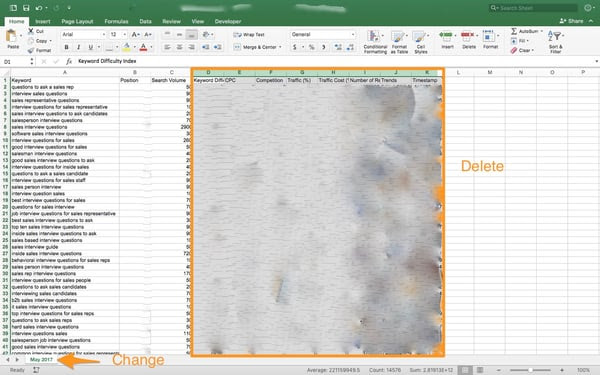Toggle Italic formatting
600x375 pixels.
pos(78,47)
